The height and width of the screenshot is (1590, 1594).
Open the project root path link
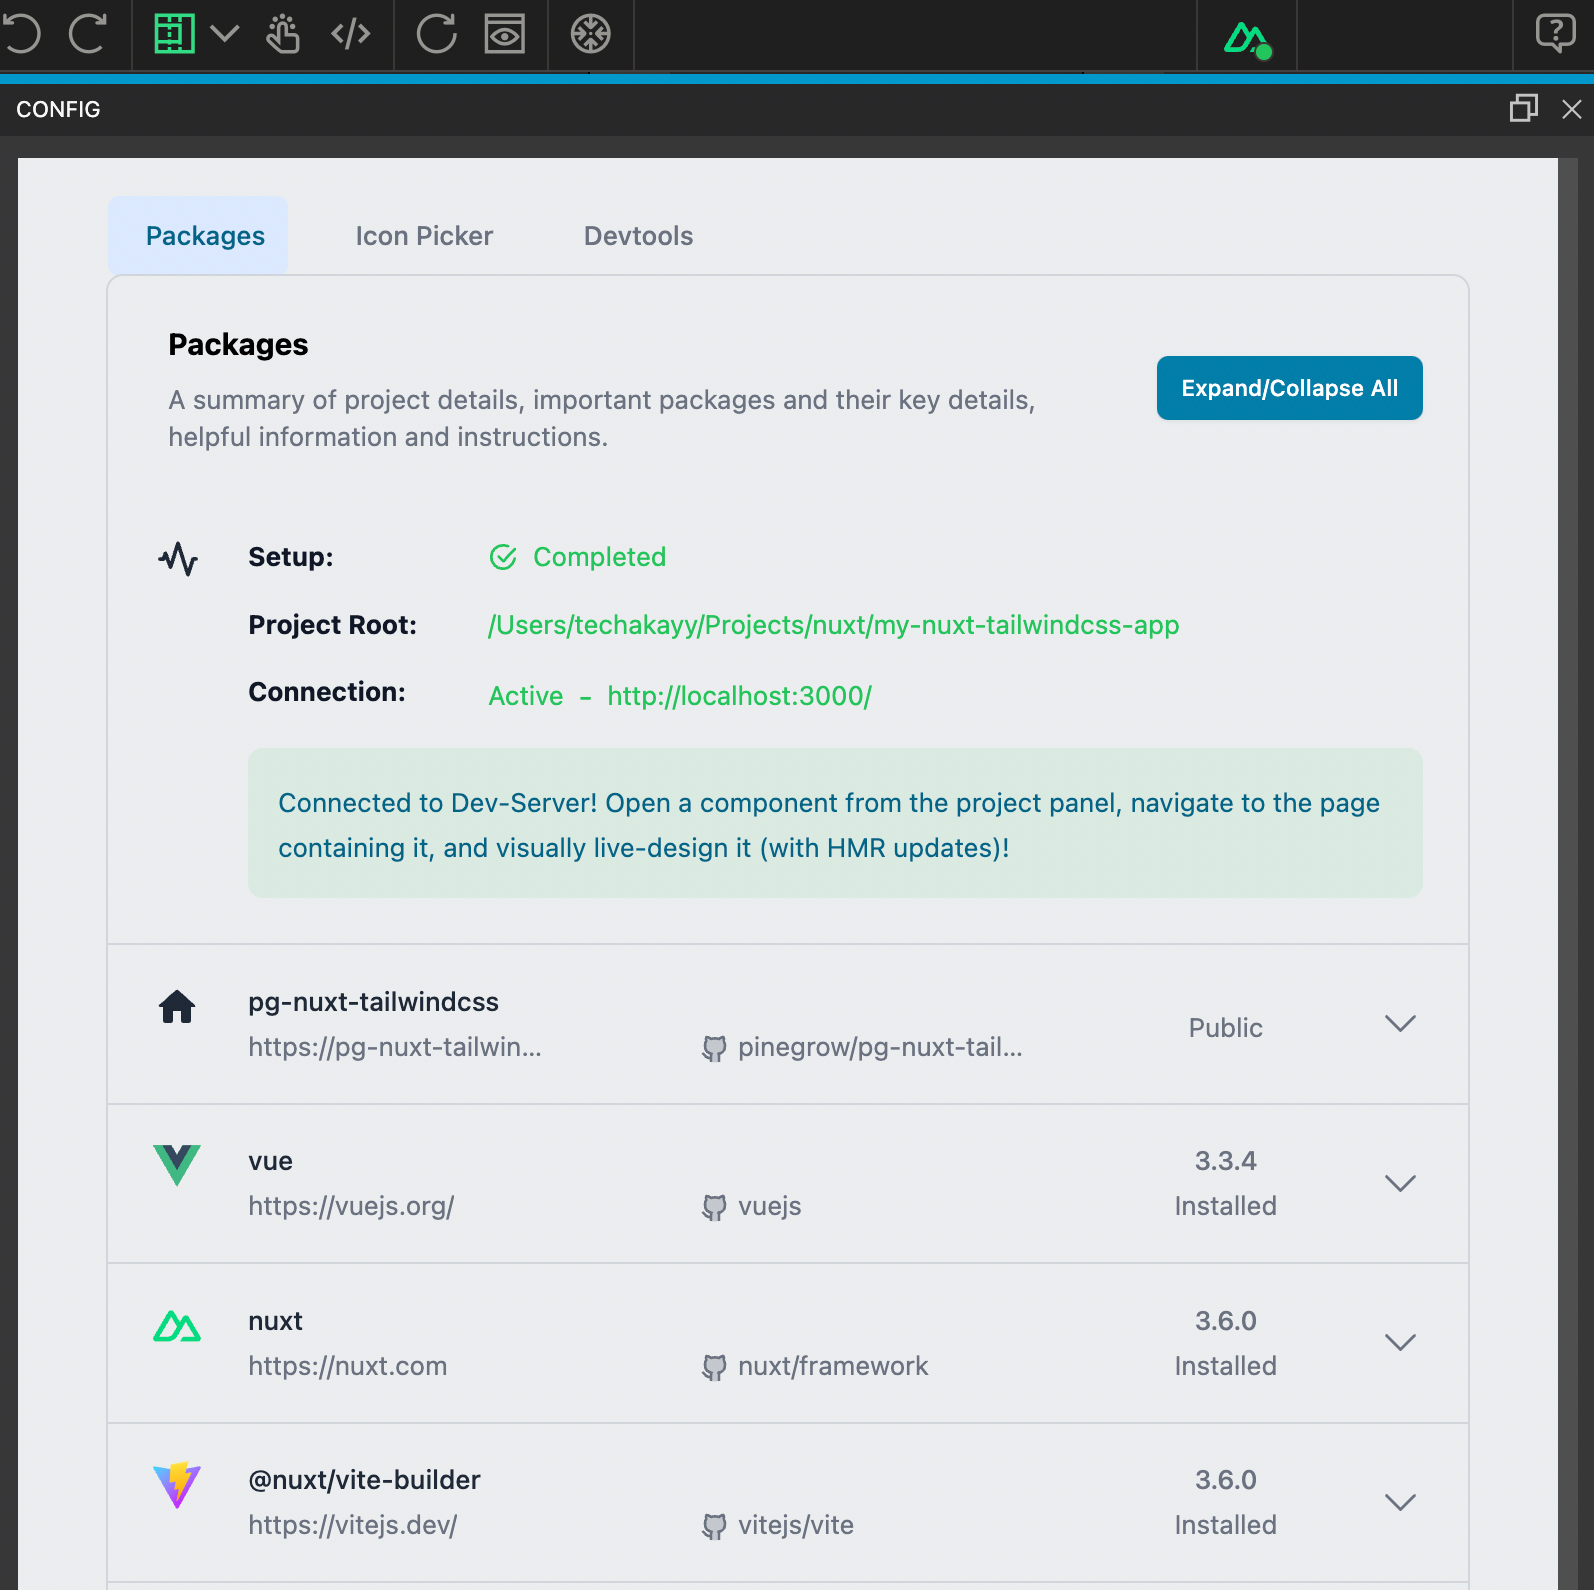click(x=834, y=625)
